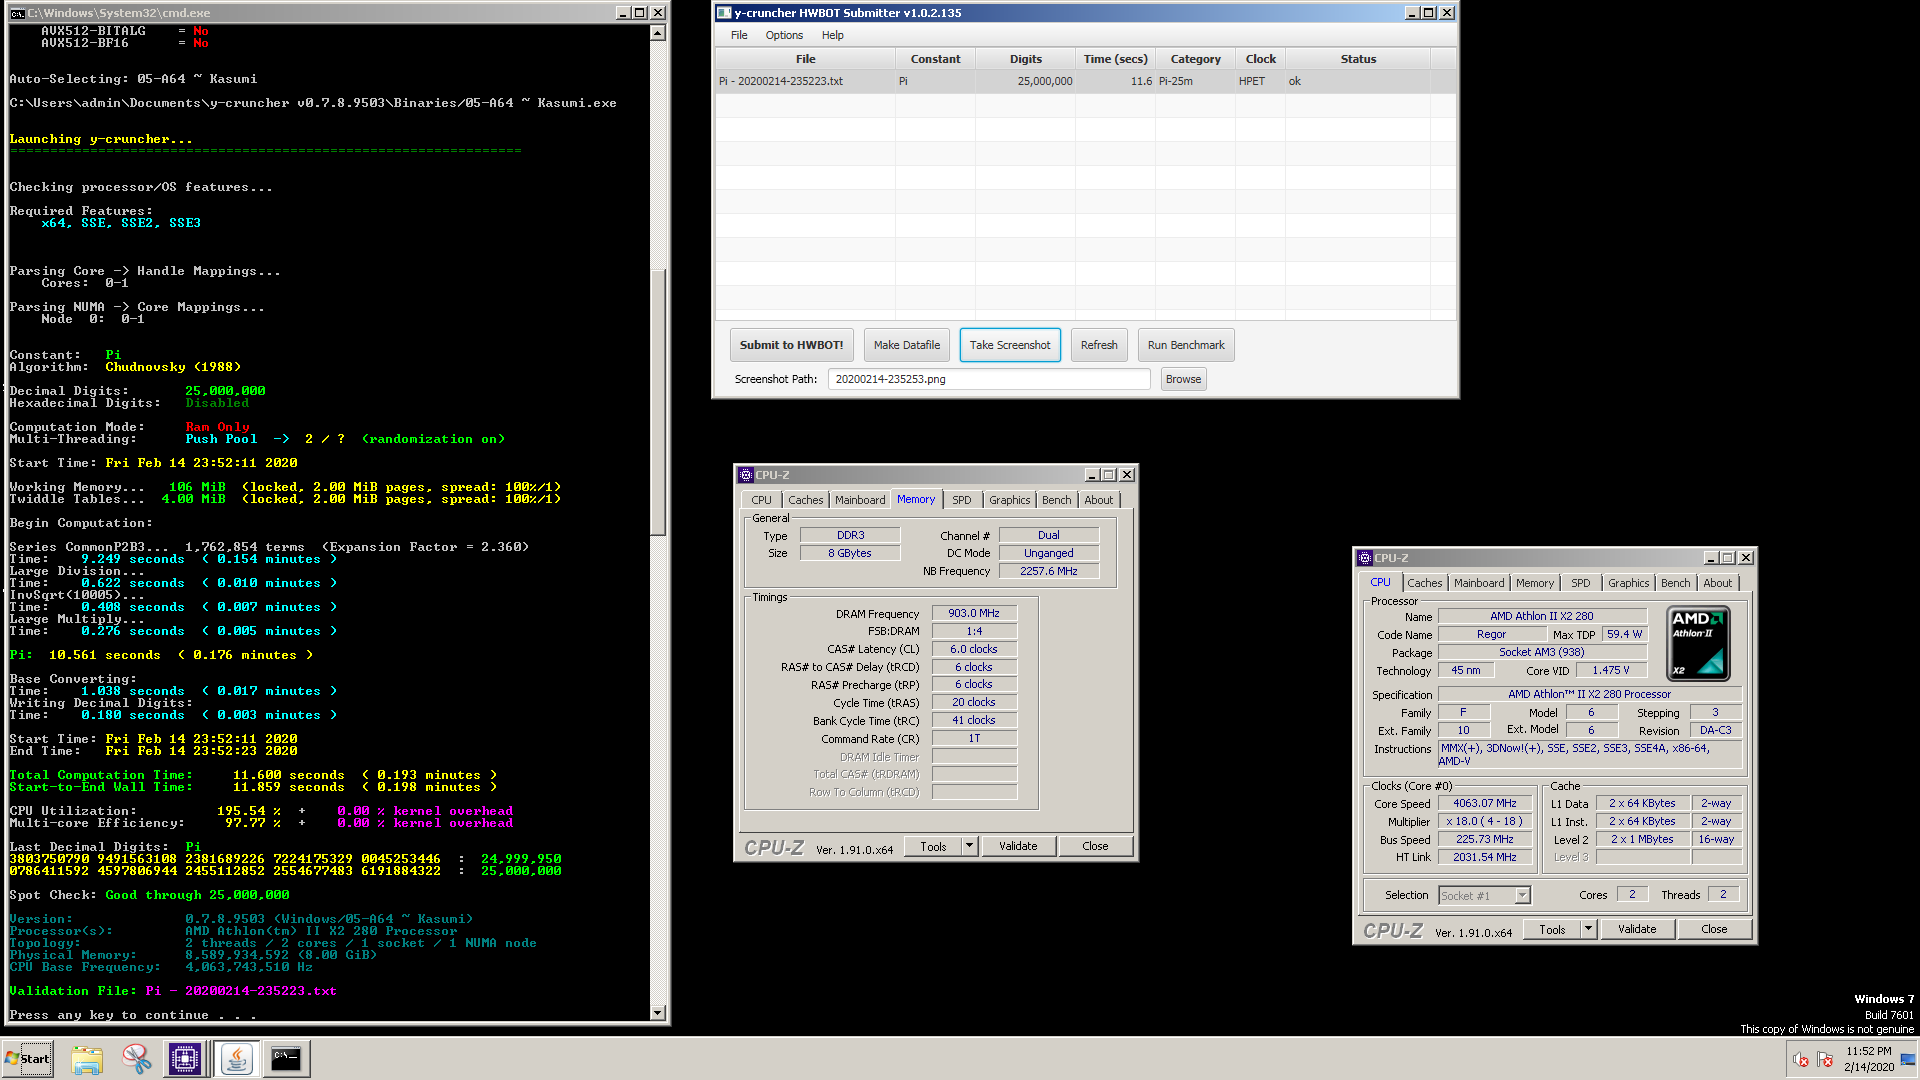Click cmd.exe scrollbar down arrow
1920x1080 pixels.
657,1013
